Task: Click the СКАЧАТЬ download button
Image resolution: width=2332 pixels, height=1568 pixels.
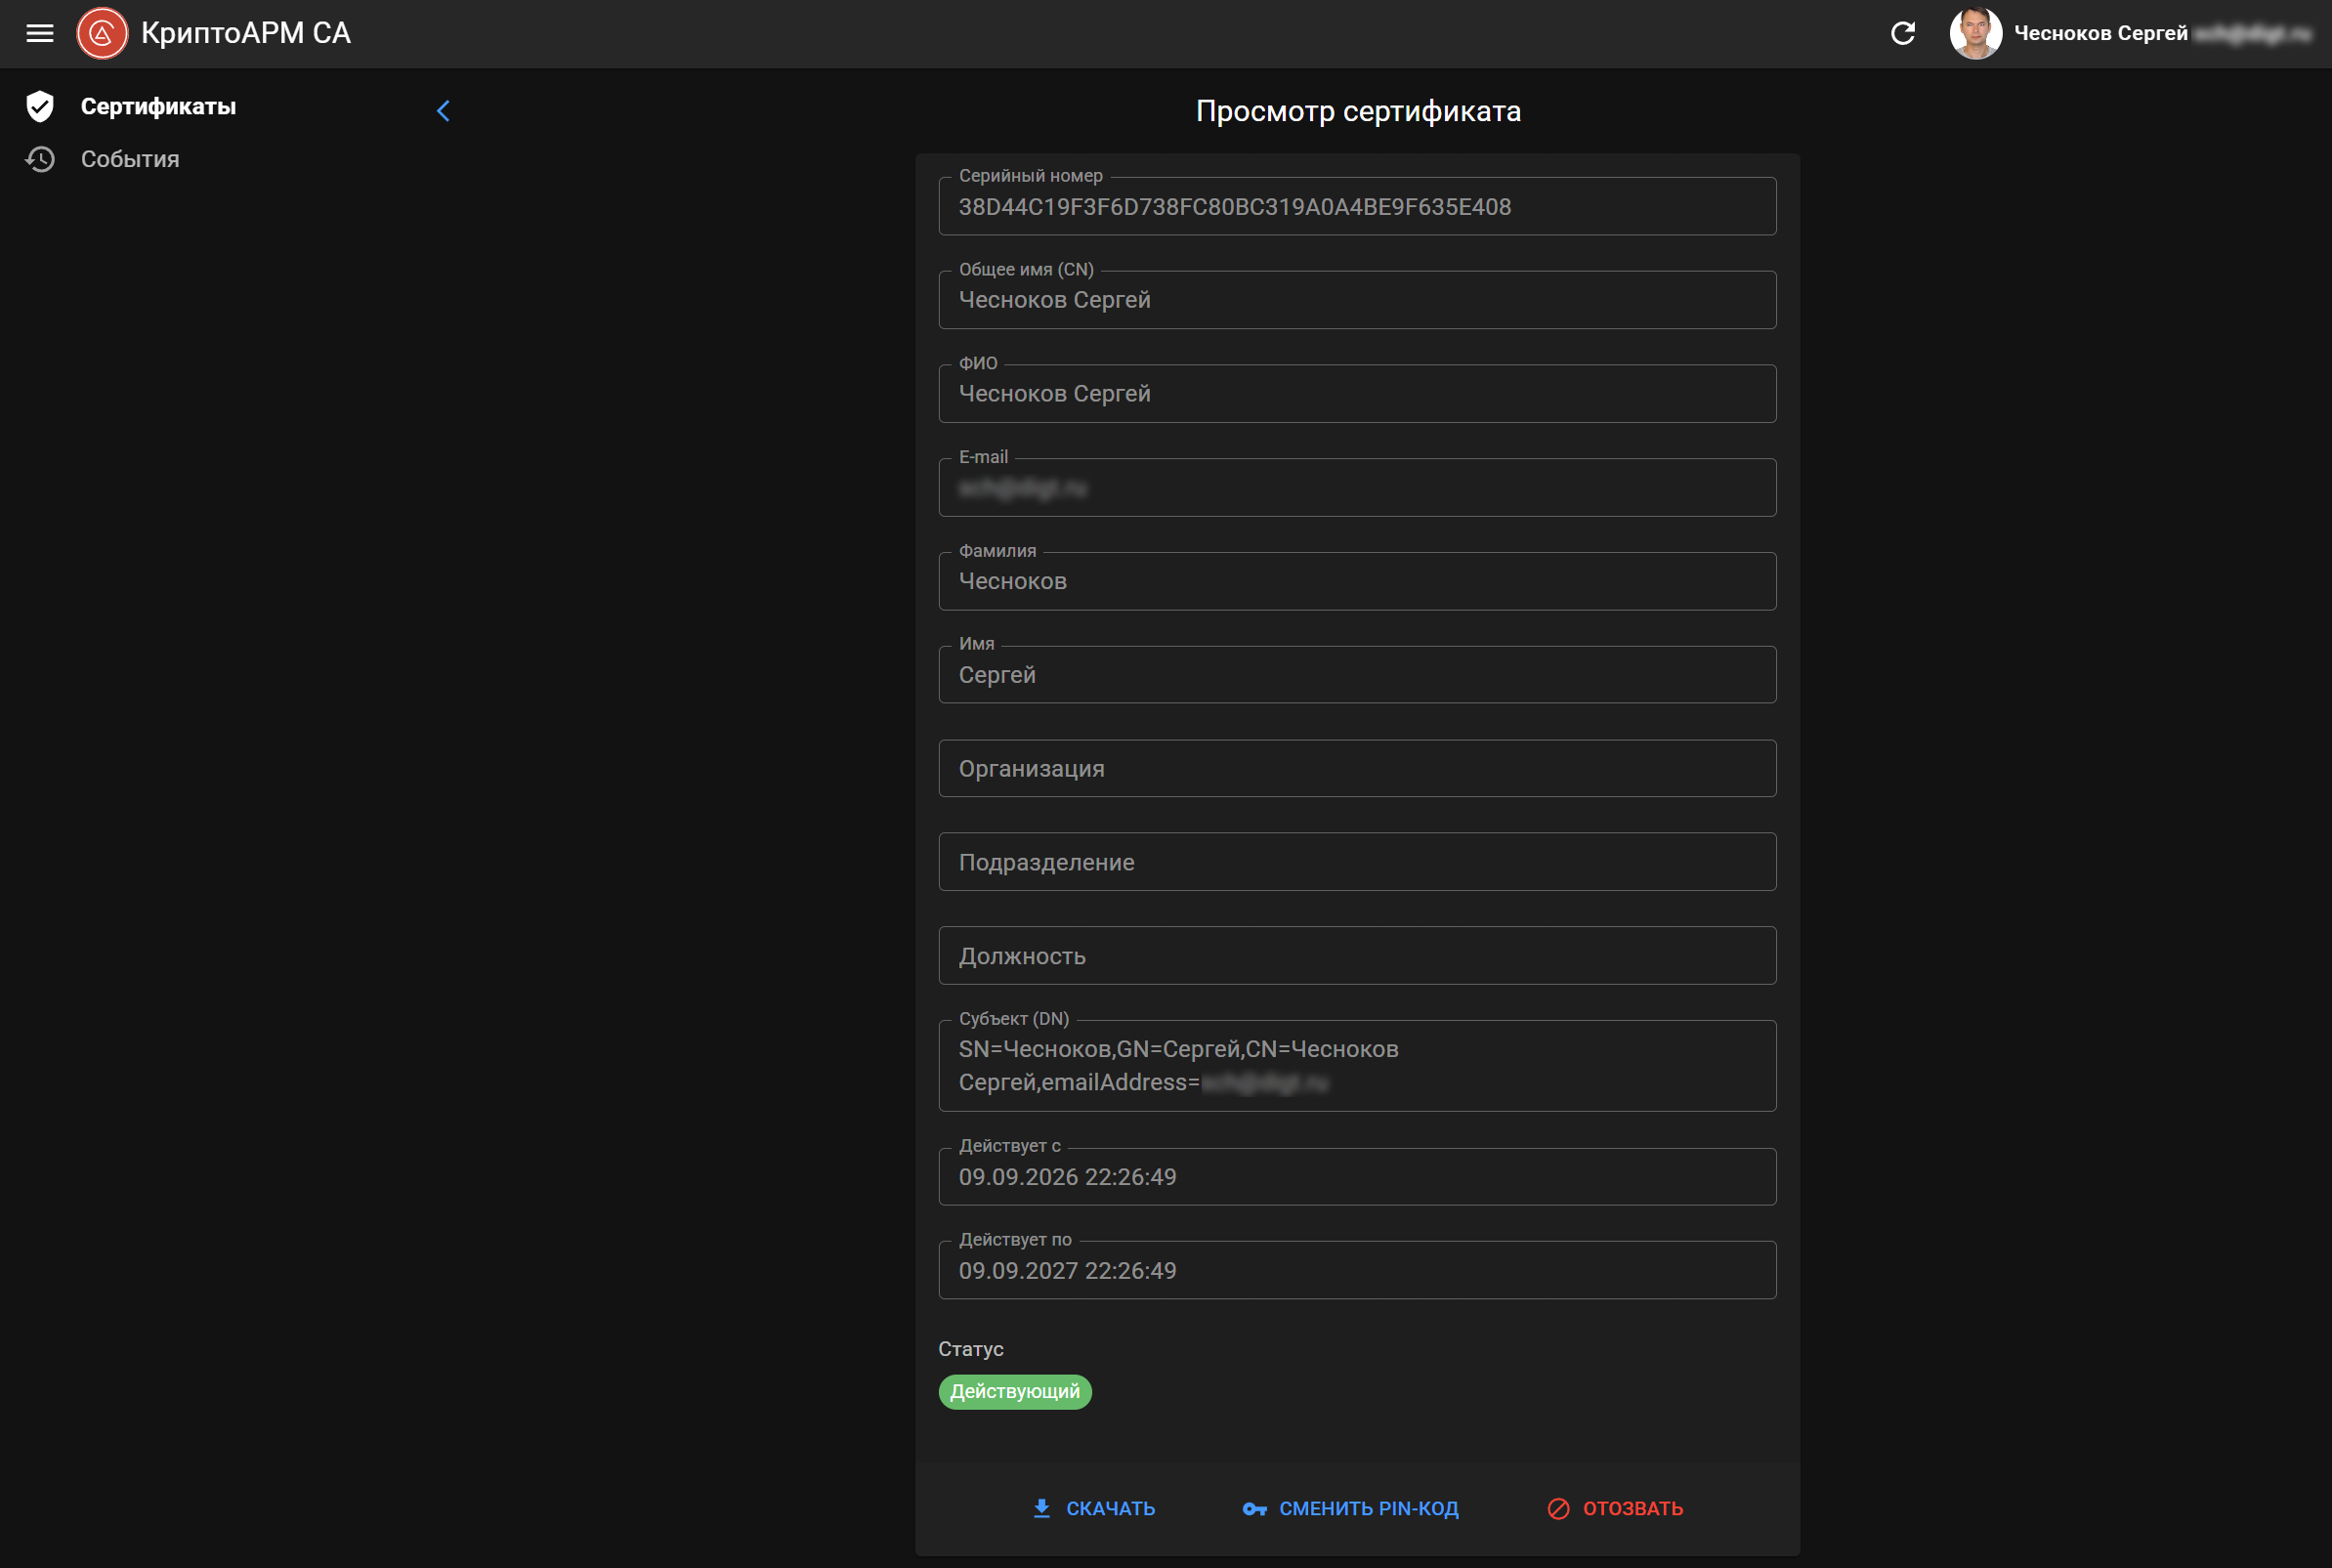Action: [x=1094, y=1508]
